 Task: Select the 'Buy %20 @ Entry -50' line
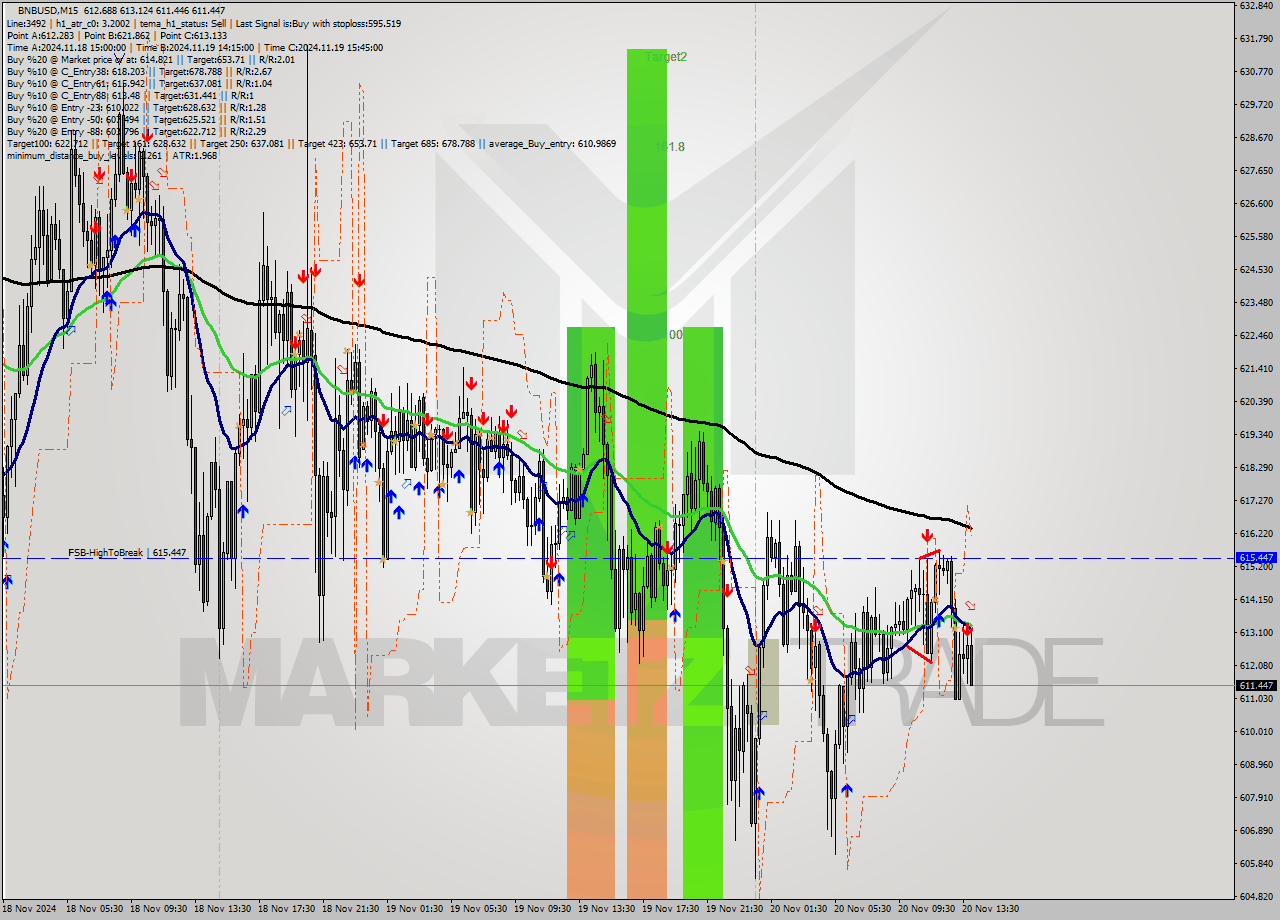coord(136,119)
